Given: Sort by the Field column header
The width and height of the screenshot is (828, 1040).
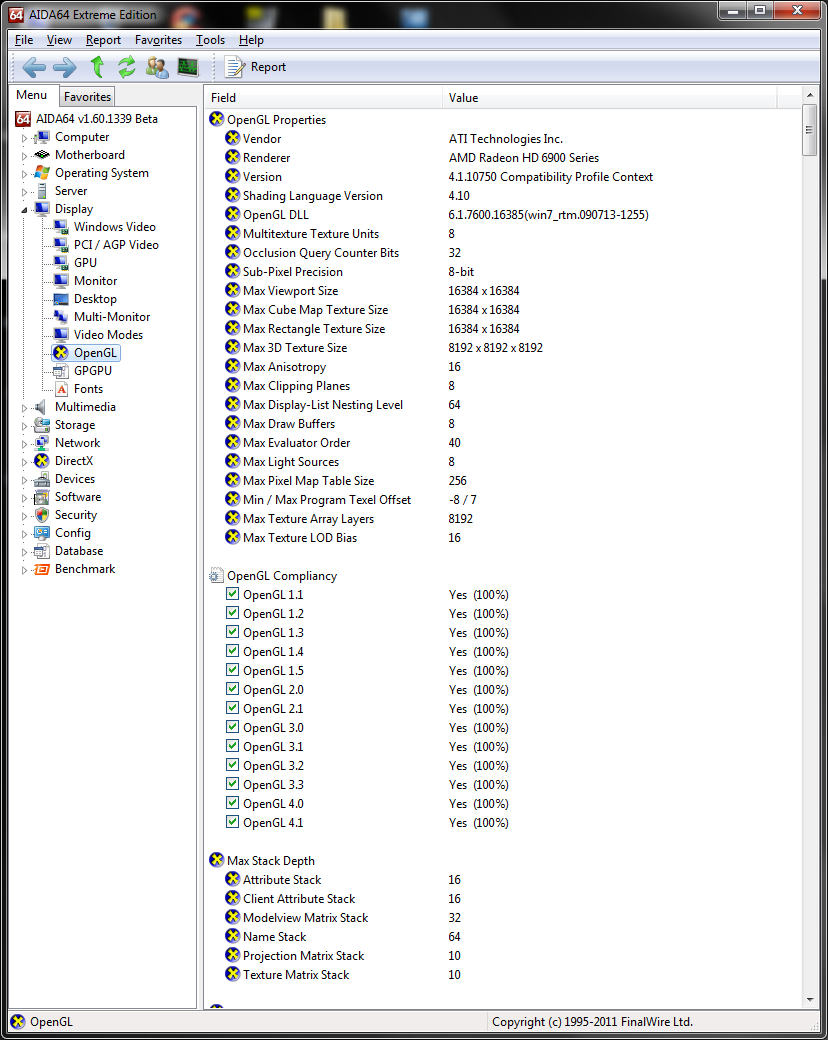Looking at the screenshot, I should [323, 98].
